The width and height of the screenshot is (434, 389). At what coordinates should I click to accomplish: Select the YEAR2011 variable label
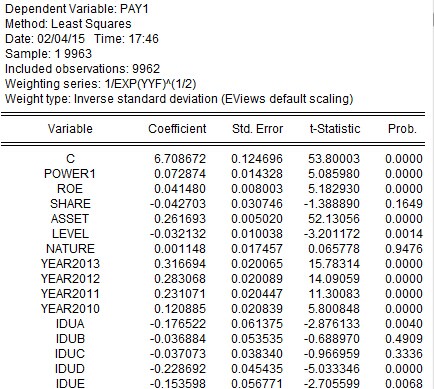(x=70, y=294)
